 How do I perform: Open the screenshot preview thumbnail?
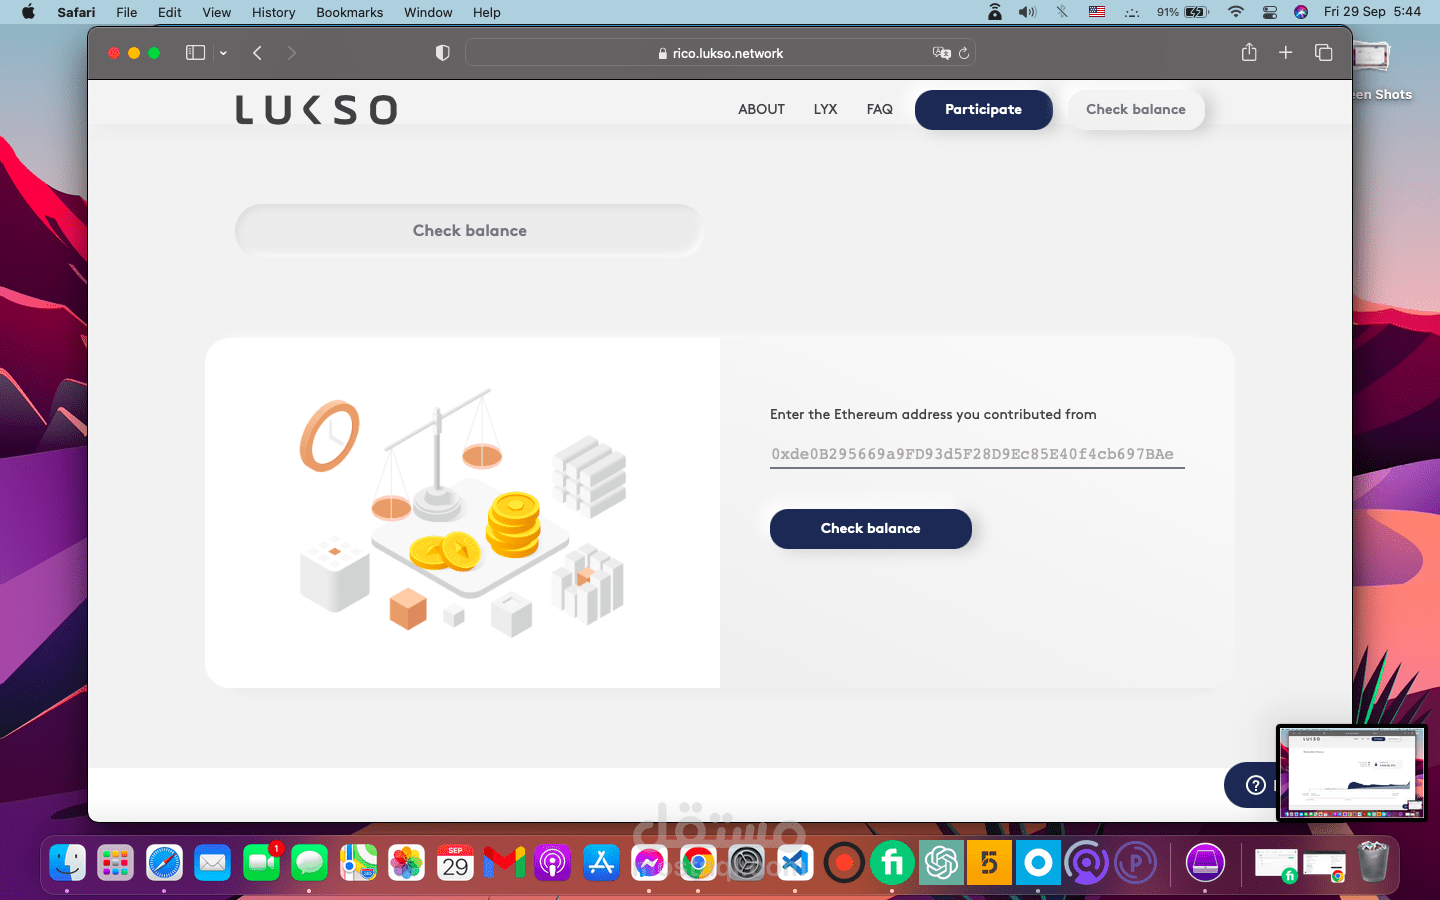point(1351,772)
